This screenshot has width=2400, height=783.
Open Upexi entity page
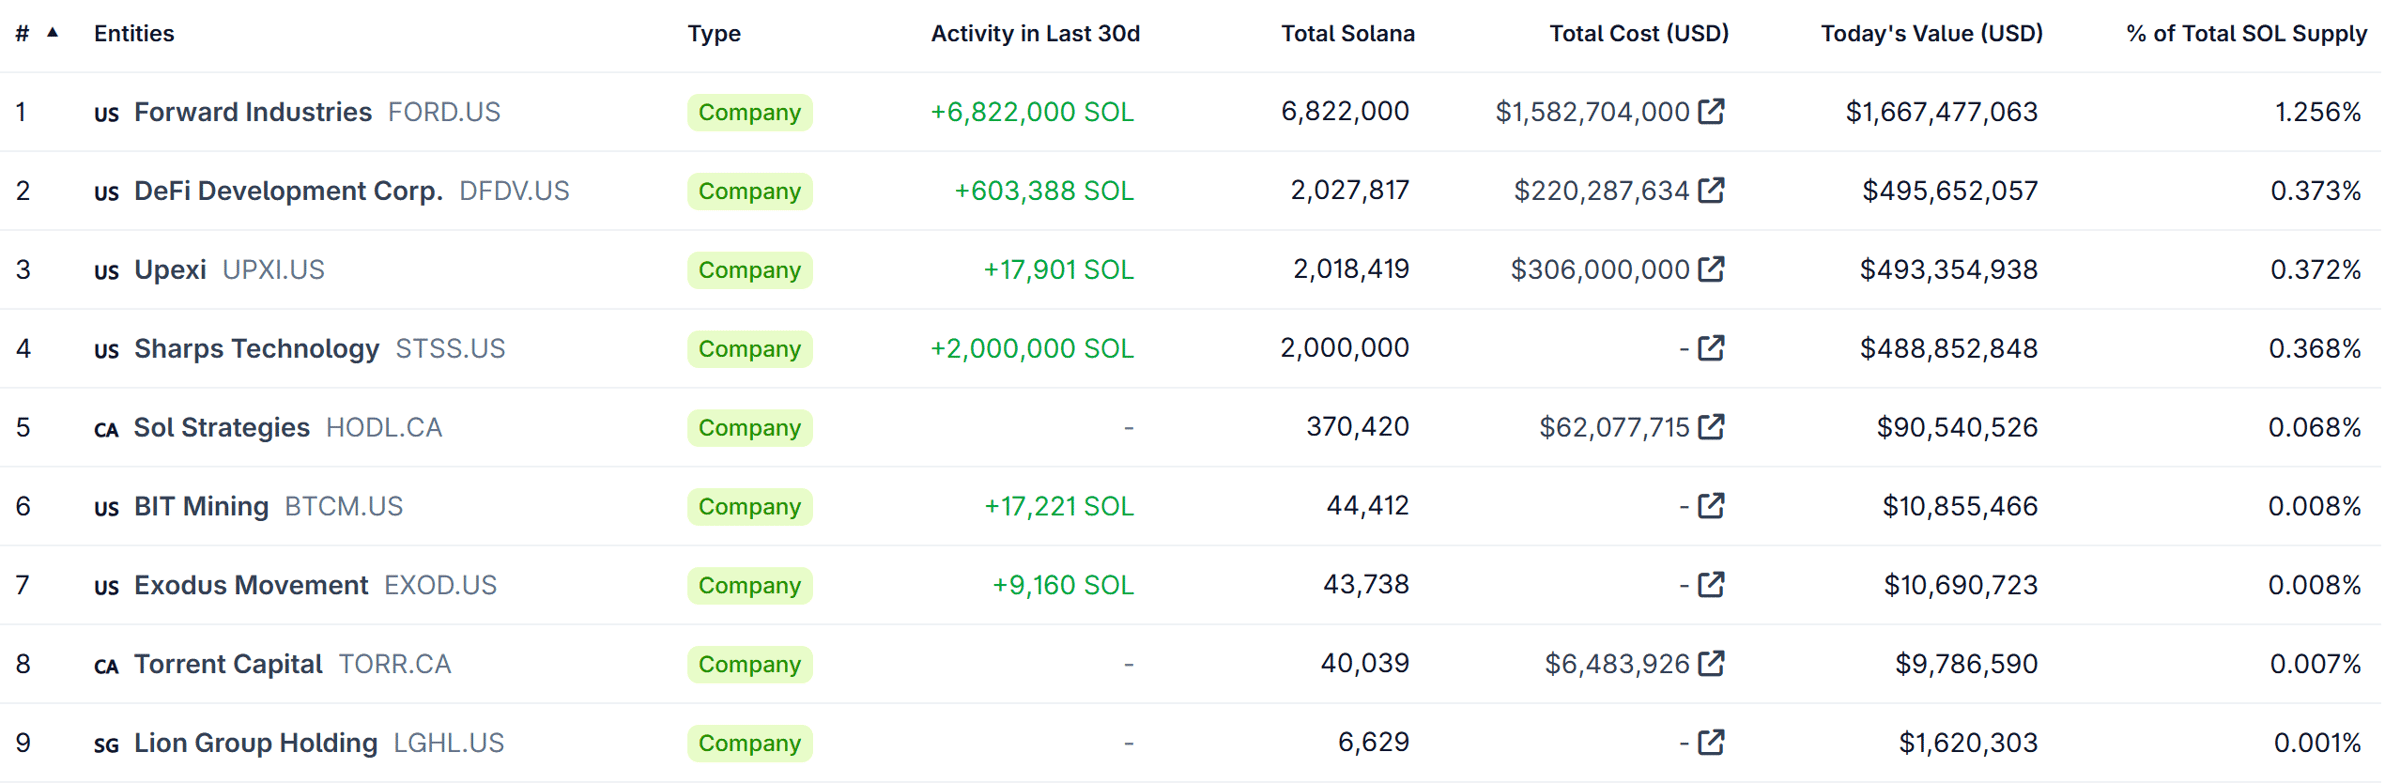(x=170, y=269)
